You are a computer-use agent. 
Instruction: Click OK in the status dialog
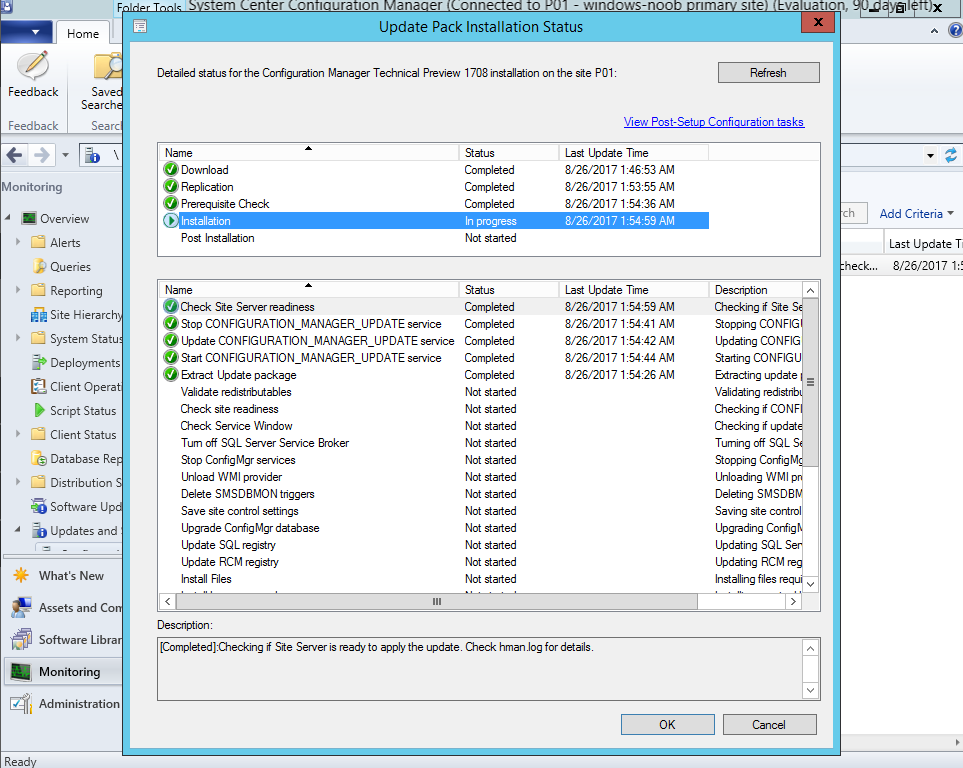[668, 724]
